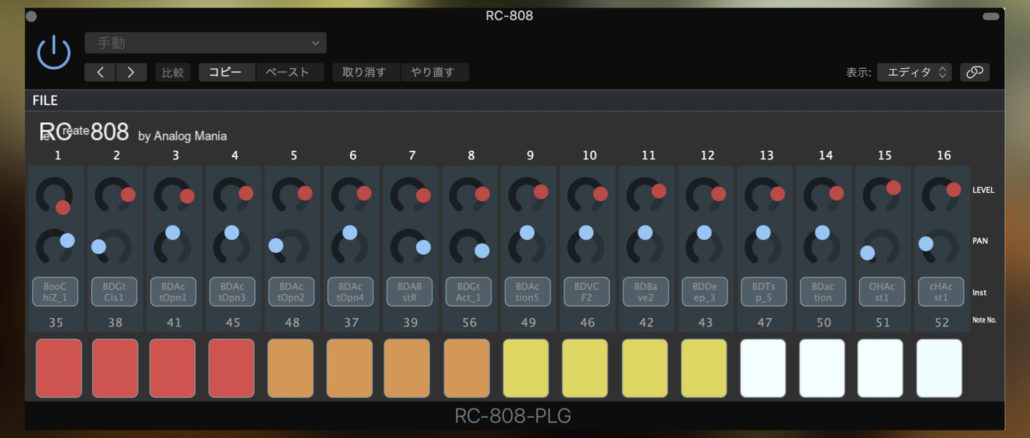
Task: Click the やり直す redo button
Action: click(x=433, y=72)
